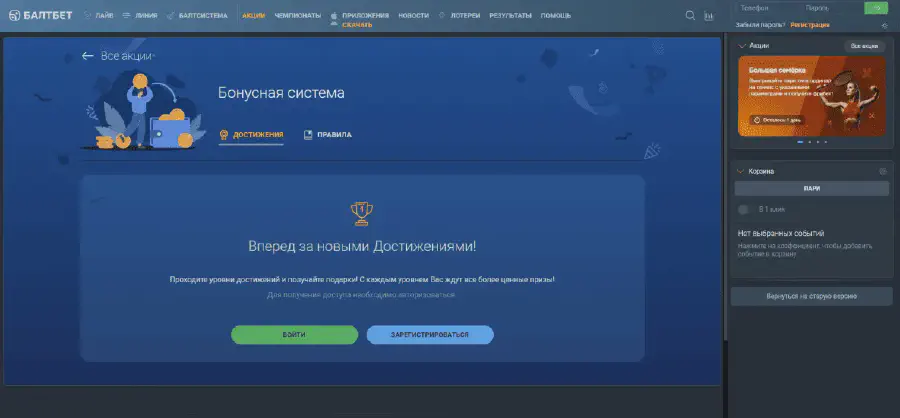
Task: Select the fourth carousel dot
Action: tap(825, 141)
